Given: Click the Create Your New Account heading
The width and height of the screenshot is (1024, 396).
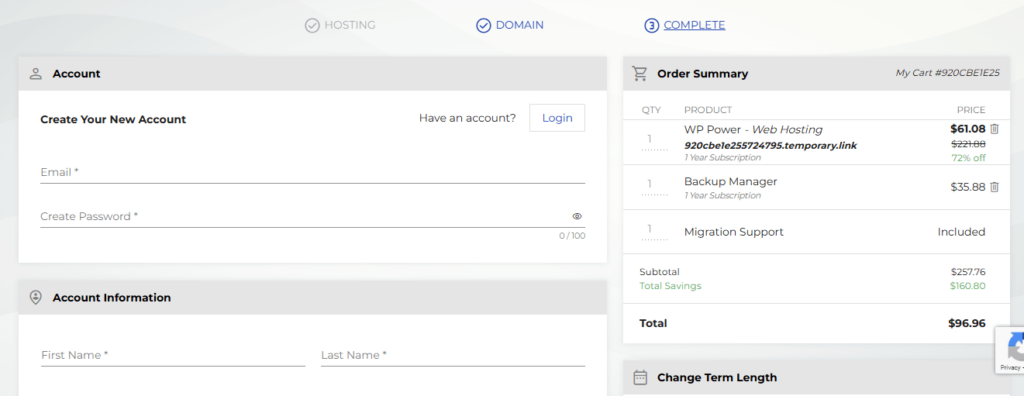Looking at the screenshot, I should (113, 120).
